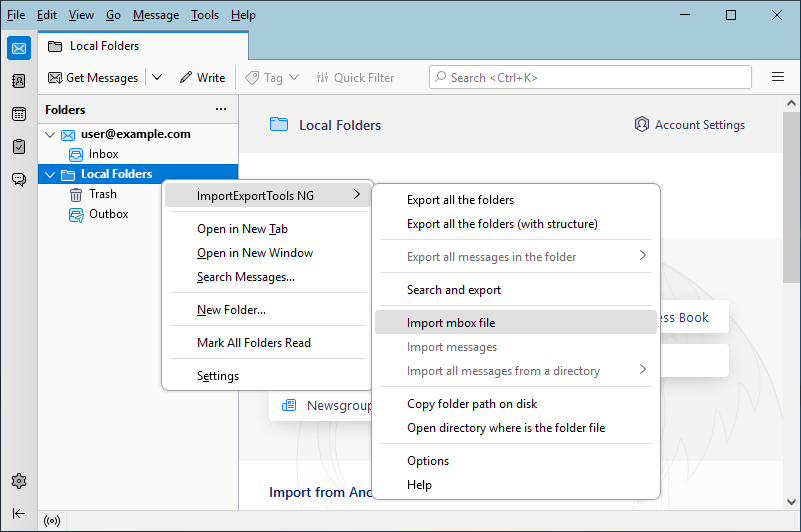Select the Local Folders tab
This screenshot has width=801, height=532.
pos(144,47)
